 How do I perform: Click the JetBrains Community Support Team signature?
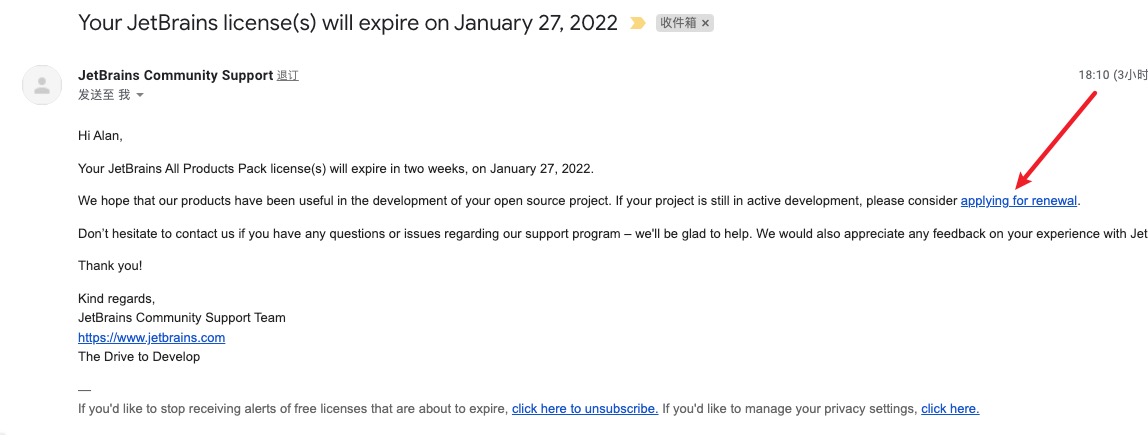(x=182, y=318)
